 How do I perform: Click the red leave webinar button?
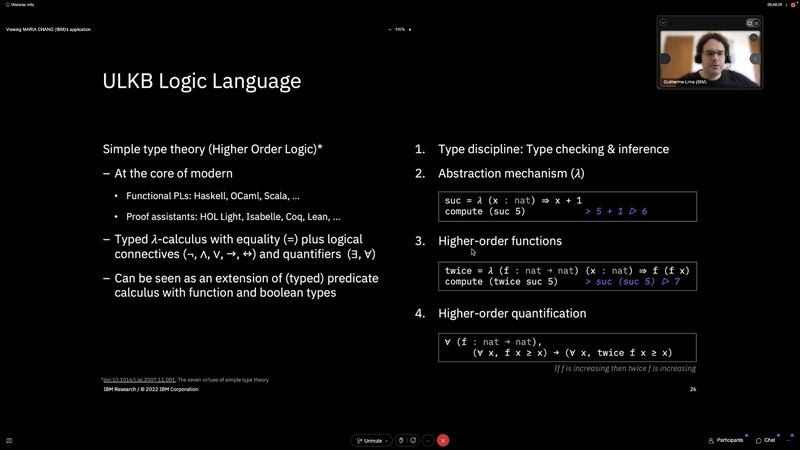click(443, 440)
